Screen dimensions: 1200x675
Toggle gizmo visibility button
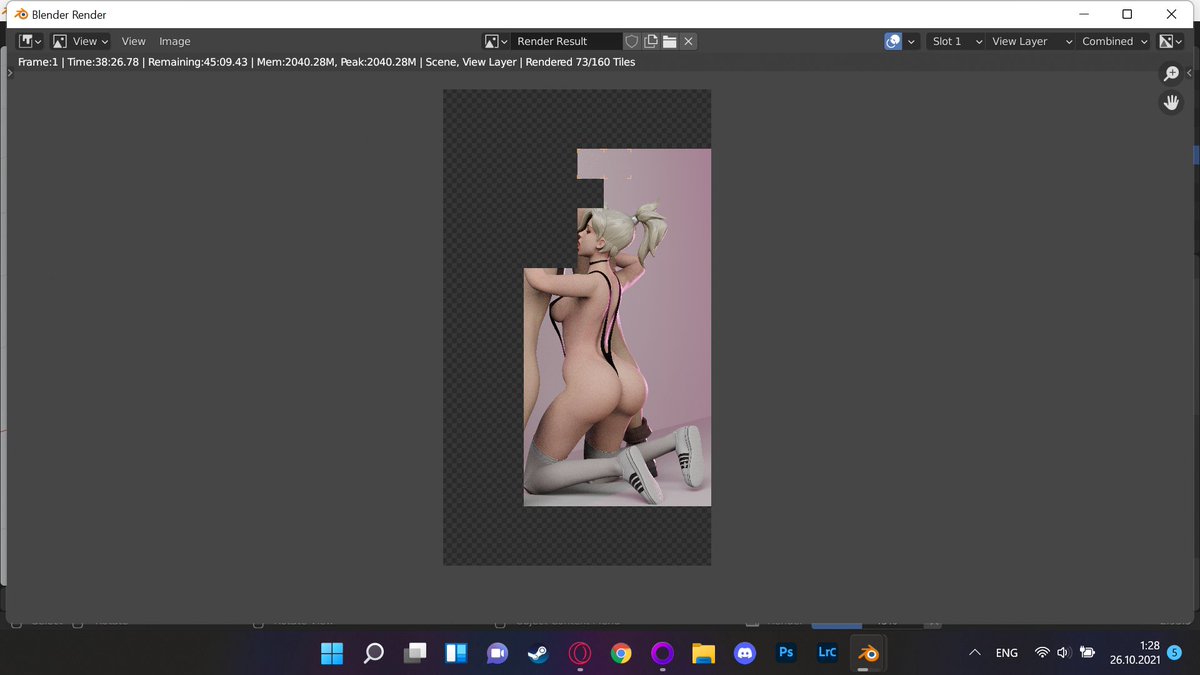pyautogui.click(x=893, y=41)
